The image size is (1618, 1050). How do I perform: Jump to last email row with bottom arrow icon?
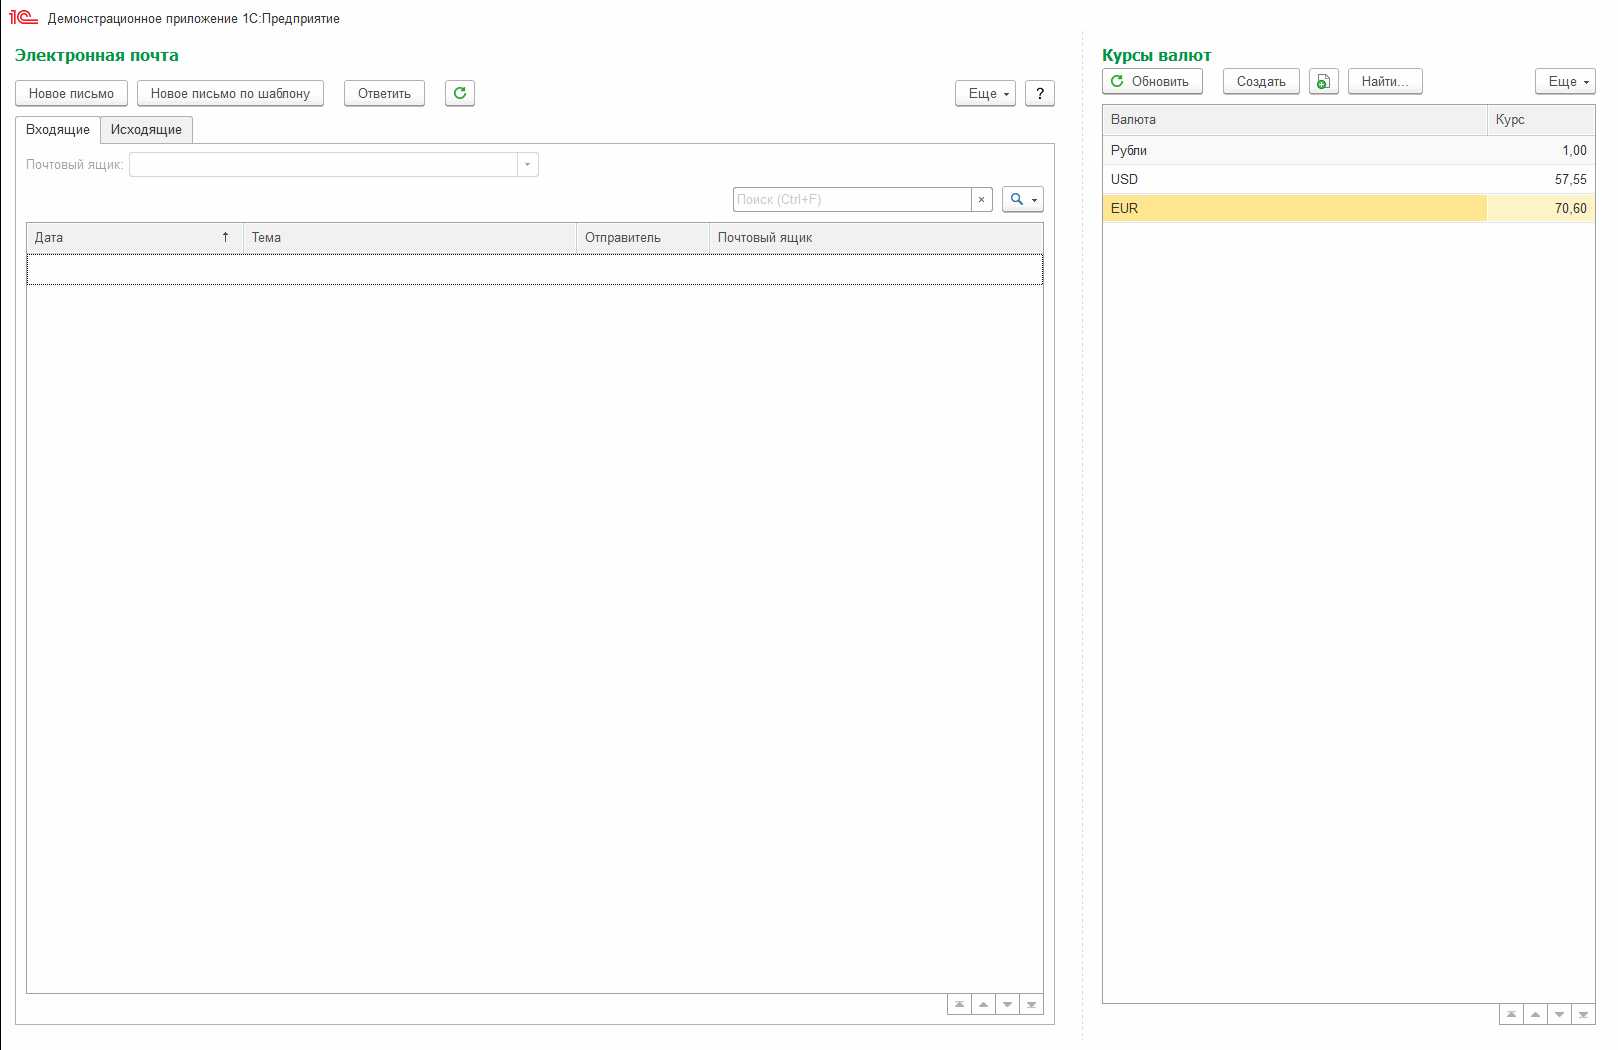click(x=1031, y=1004)
